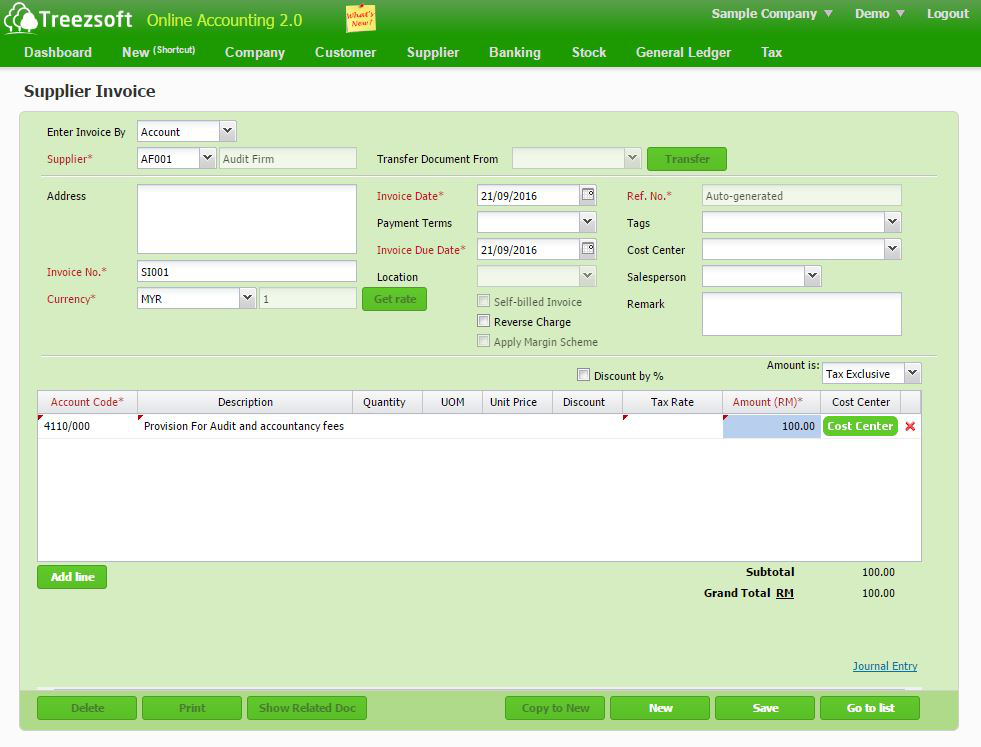Viewport: 981px width, 747px height.
Task: Click the Go to list button
Action: pyautogui.click(x=870, y=708)
